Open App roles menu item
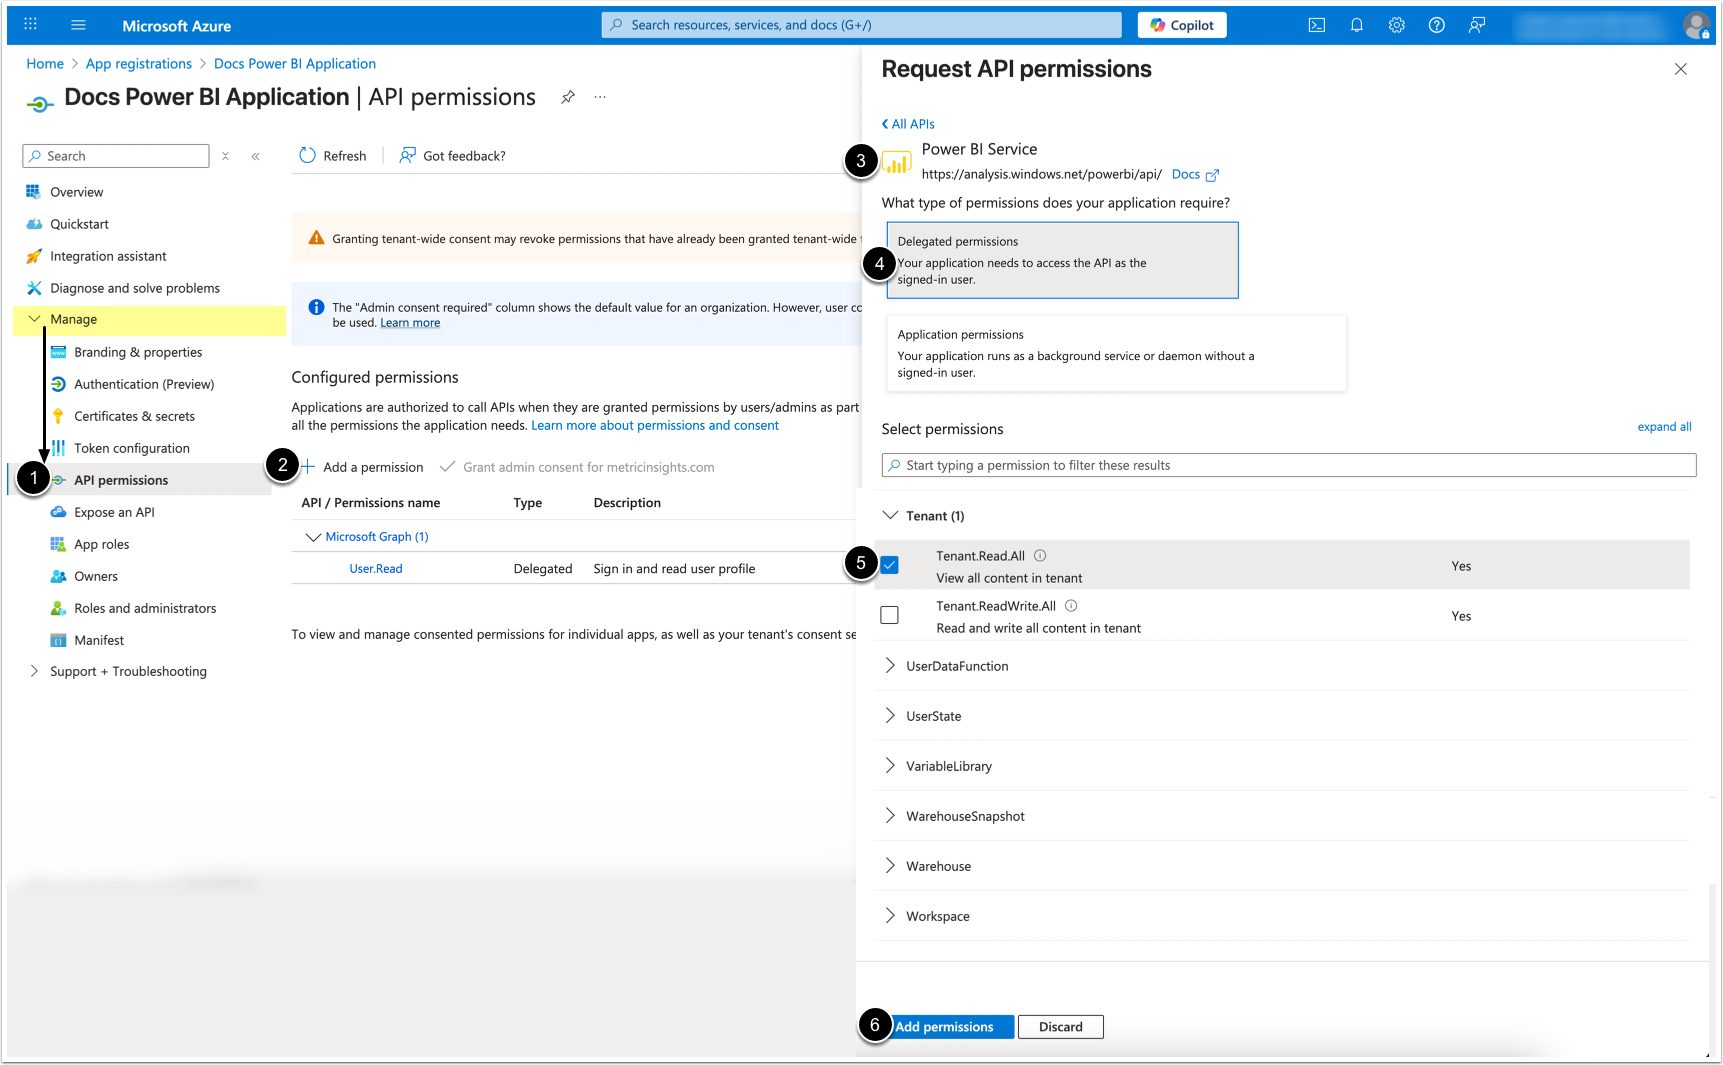This screenshot has height=1065, width=1723. point(102,544)
